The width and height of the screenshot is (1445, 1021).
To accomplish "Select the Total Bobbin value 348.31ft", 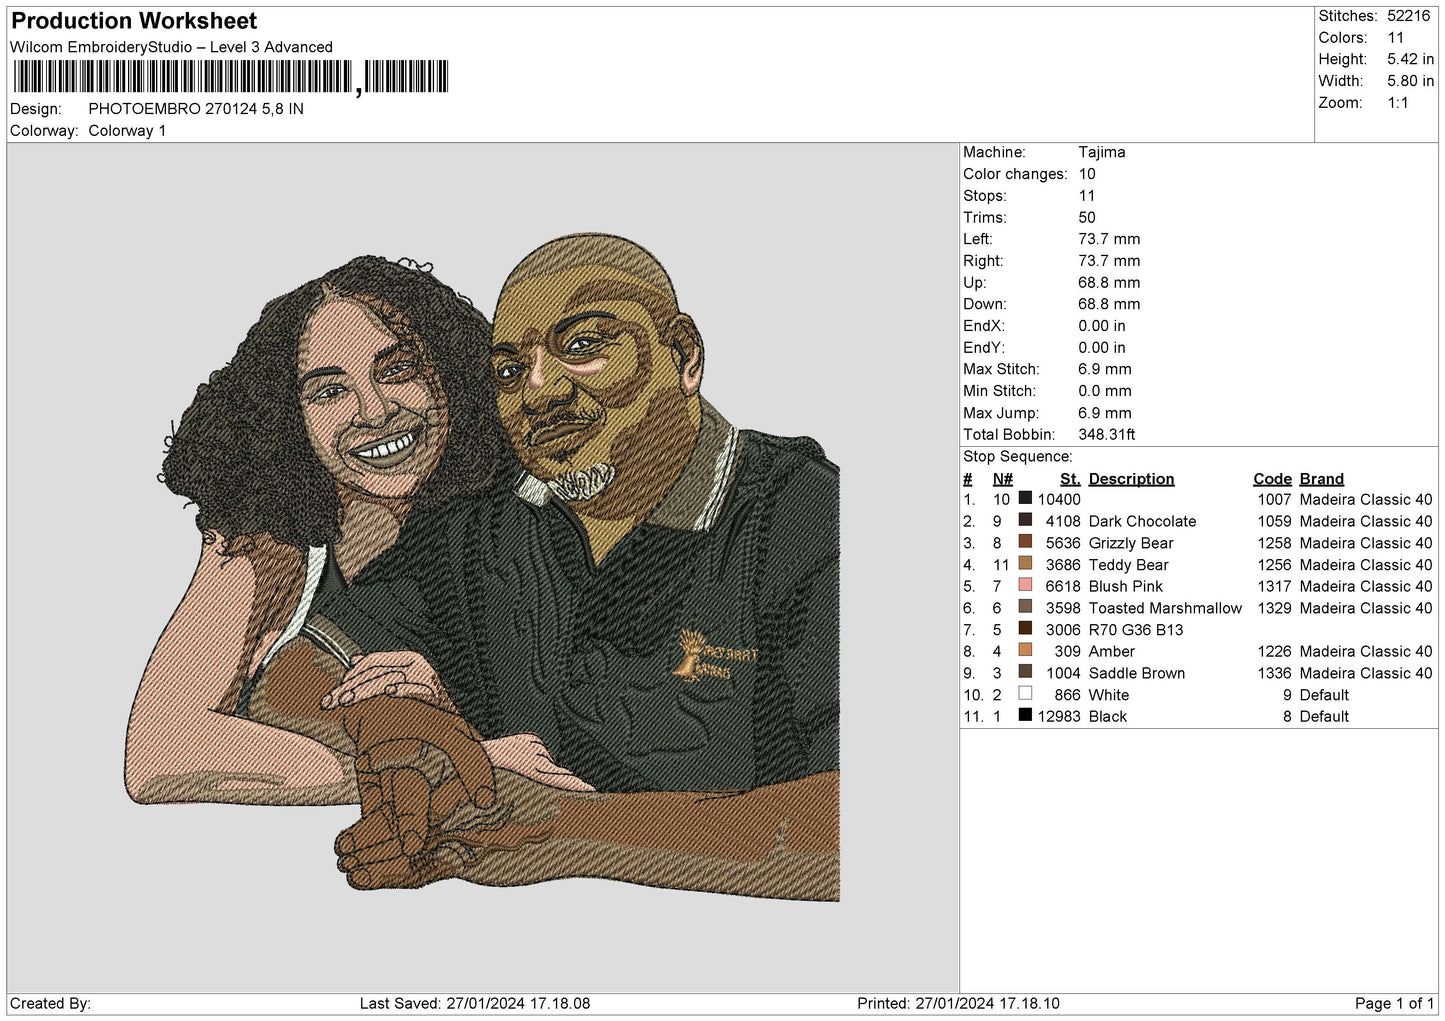I will [x=1107, y=435].
